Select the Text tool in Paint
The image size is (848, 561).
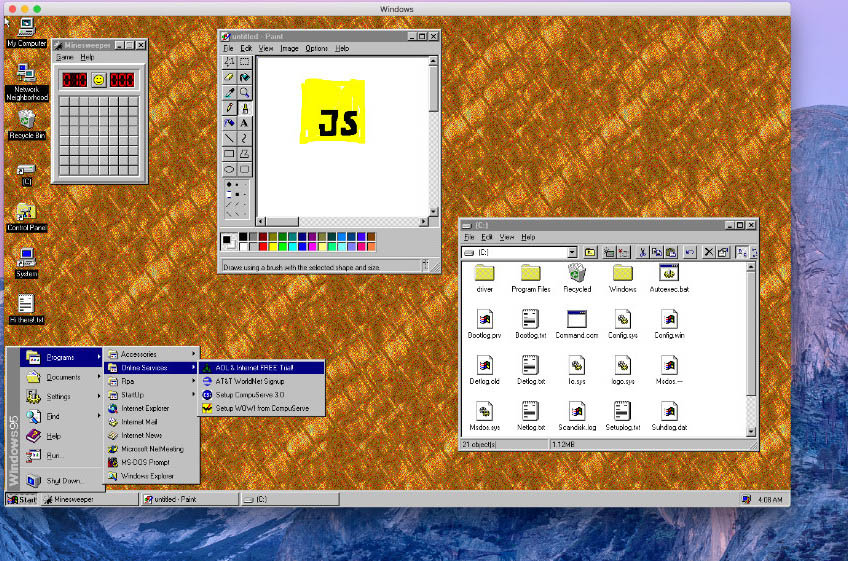point(244,123)
